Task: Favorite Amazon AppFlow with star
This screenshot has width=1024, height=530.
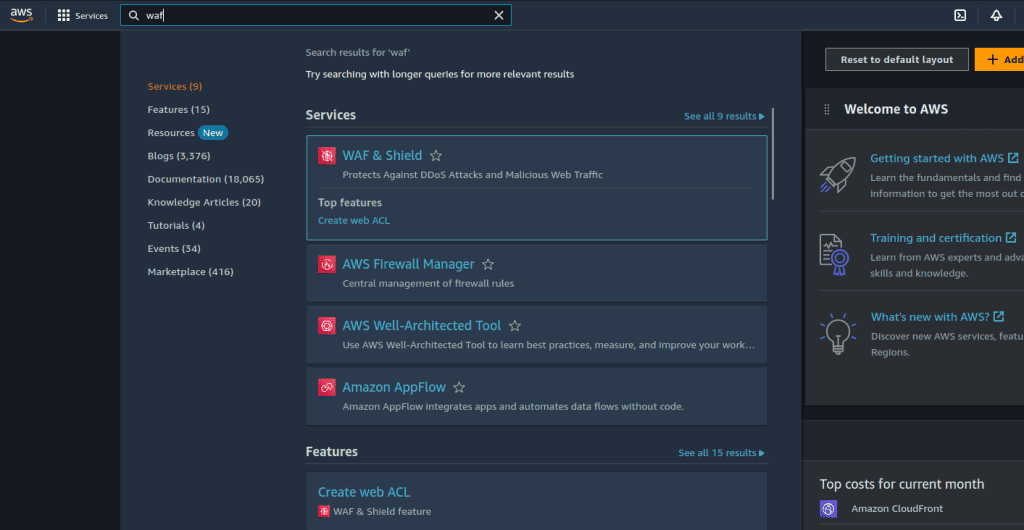Action: click(459, 387)
